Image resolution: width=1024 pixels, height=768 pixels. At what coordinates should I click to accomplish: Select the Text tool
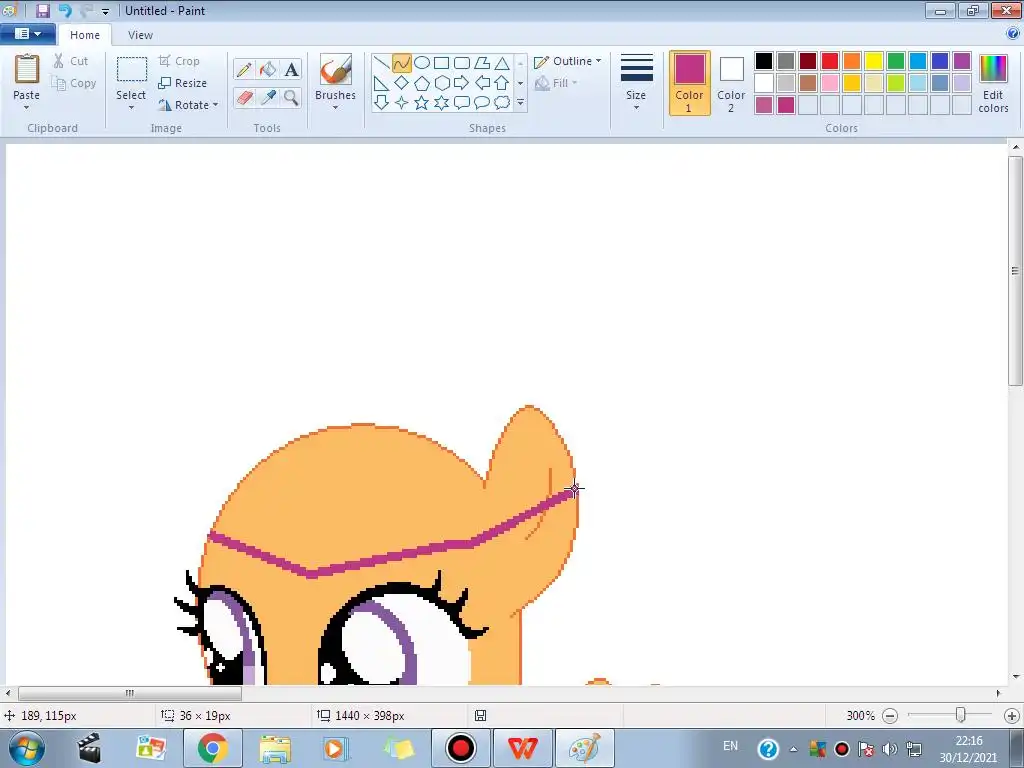click(x=291, y=69)
